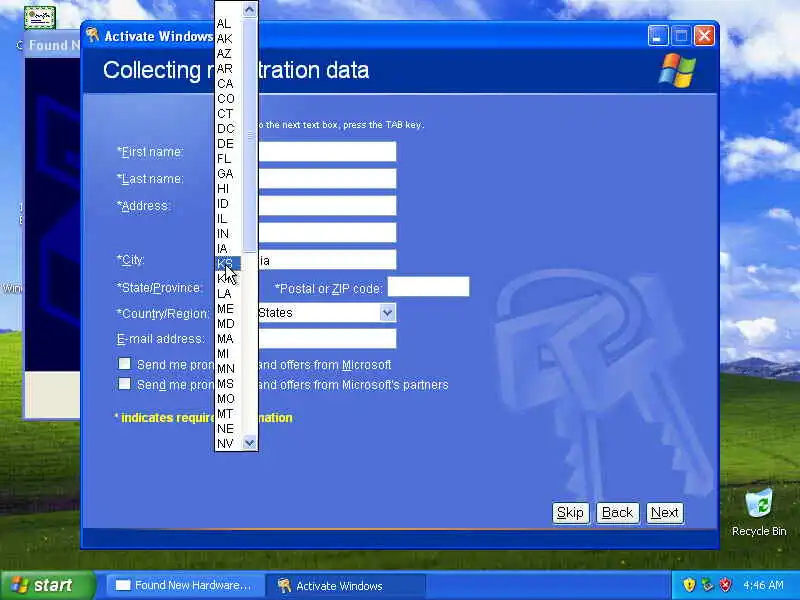
Task: Minimize the Activate Windows window
Action: [x=658, y=36]
